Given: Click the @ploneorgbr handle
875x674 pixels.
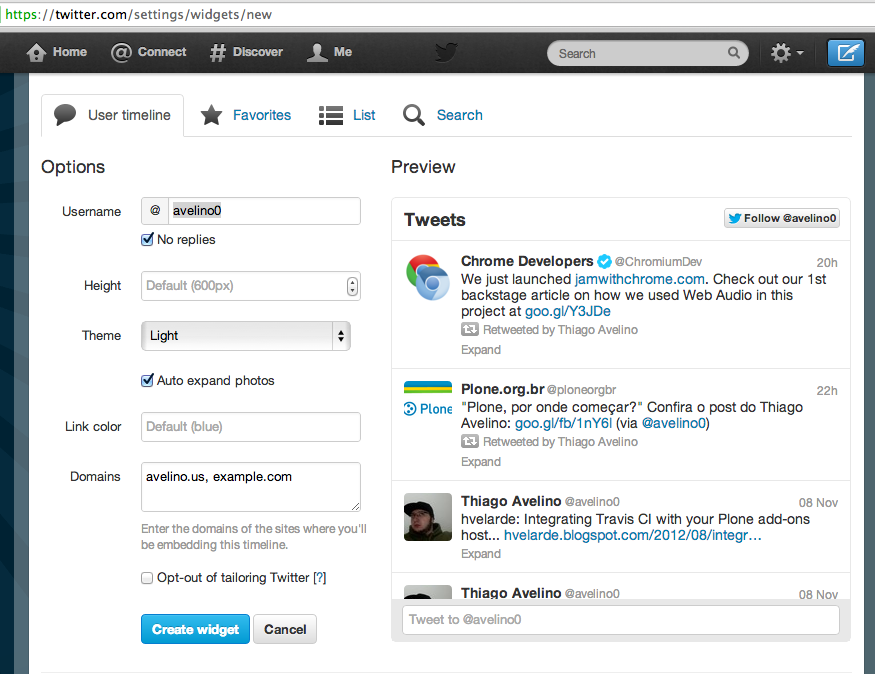Looking at the screenshot, I should [581, 389].
